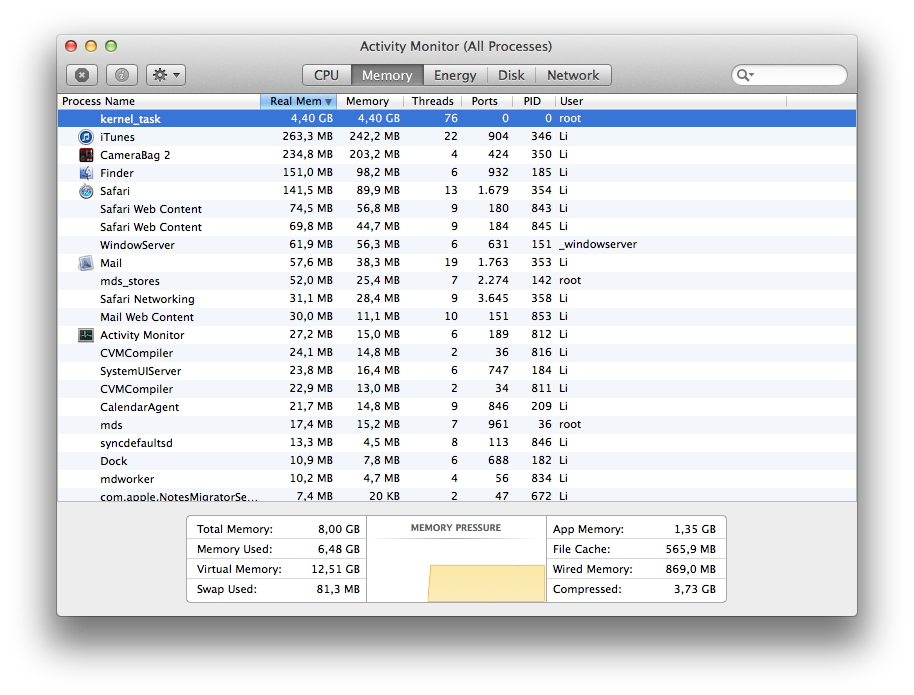Viewport: 914px width, 695px height.
Task: Sort by the Threads column header
Action: (x=433, y=101)
